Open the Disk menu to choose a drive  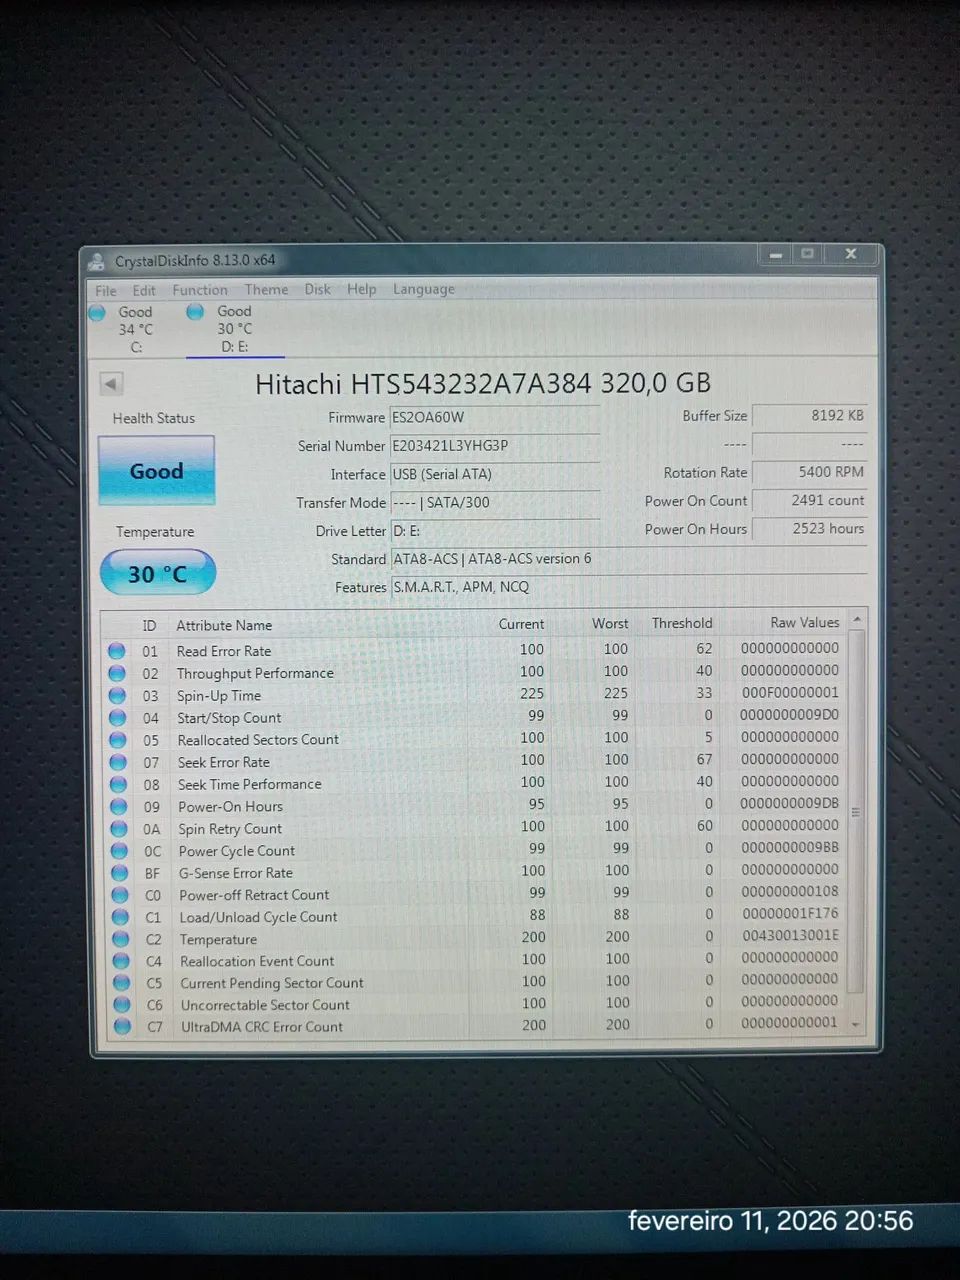317,289
